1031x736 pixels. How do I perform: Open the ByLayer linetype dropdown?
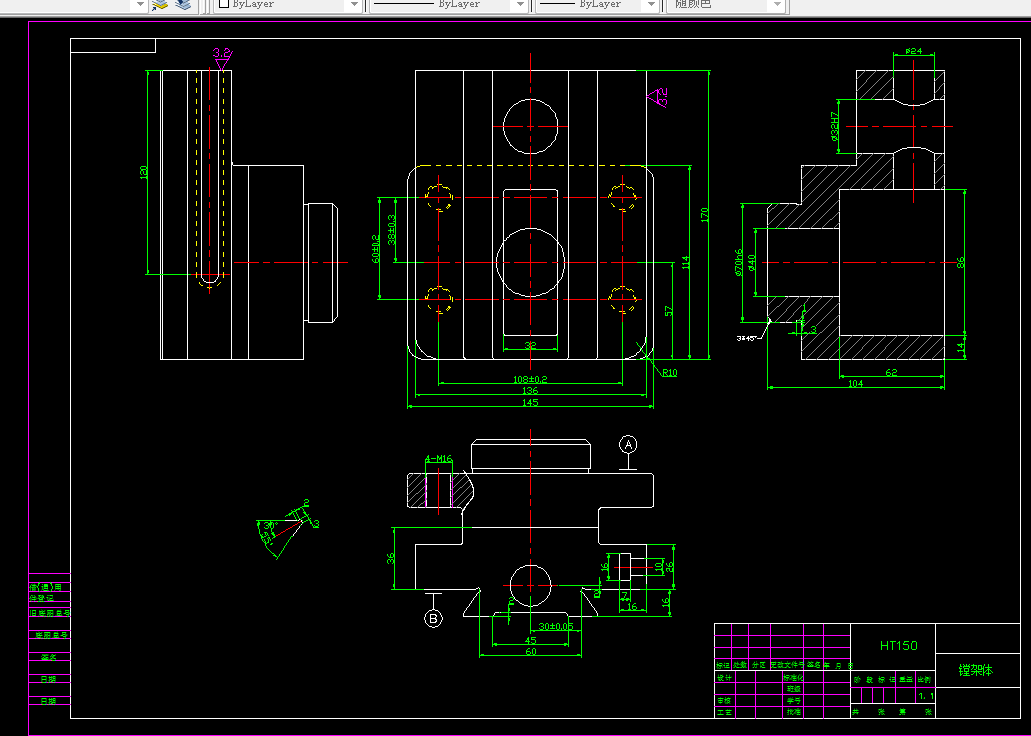coord(449,5)
